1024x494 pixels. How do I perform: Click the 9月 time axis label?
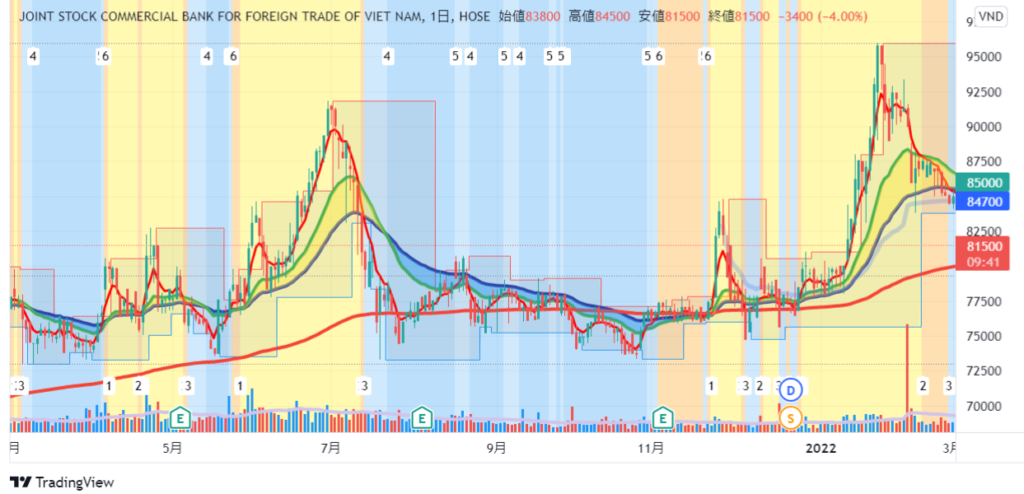[498, 448]
